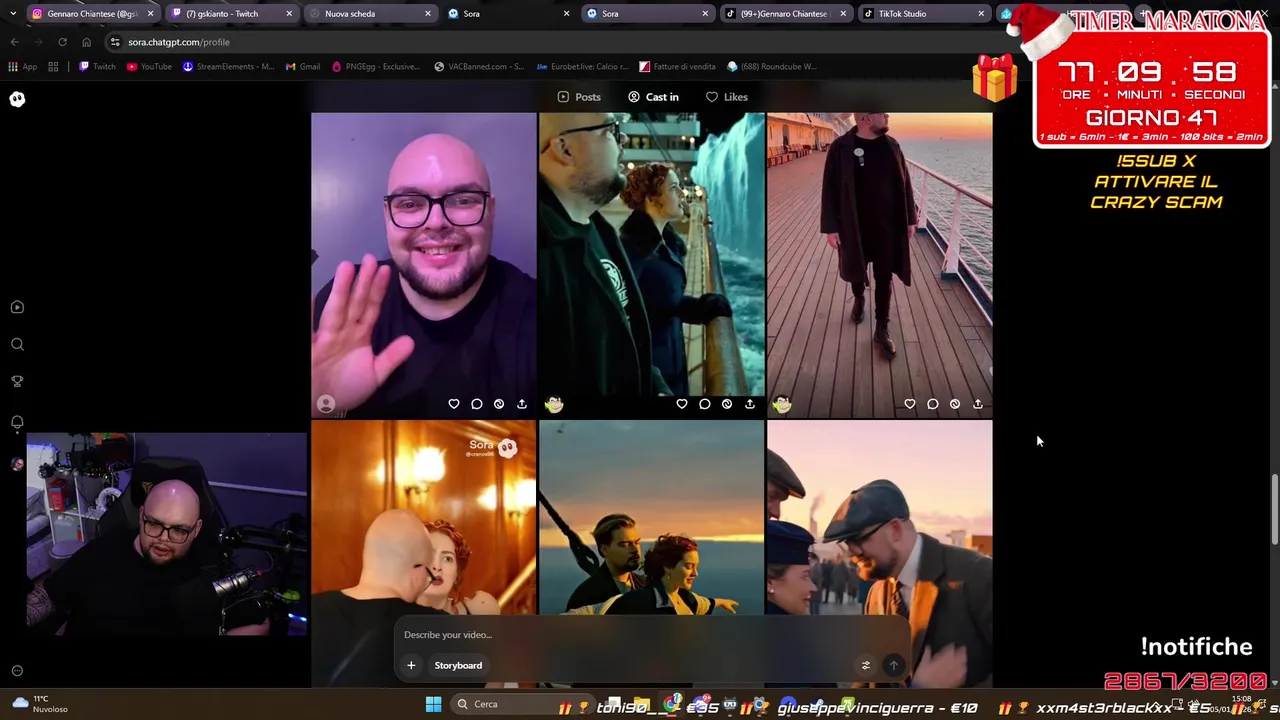
Task: Open the waving selfie video thumbnail
Action: click(x=423, y=264)
